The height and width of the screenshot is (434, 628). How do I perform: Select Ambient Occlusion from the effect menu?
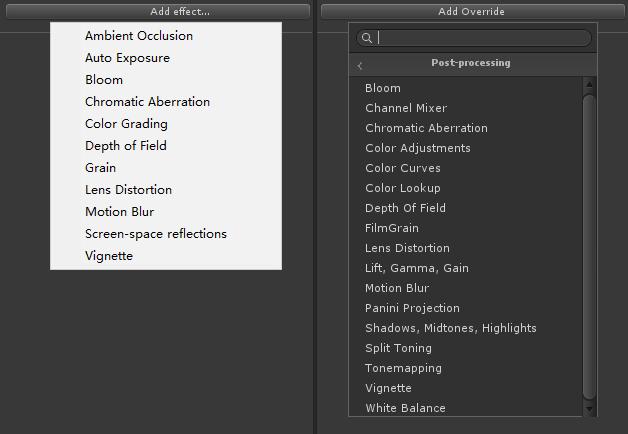tap(139, 36)
